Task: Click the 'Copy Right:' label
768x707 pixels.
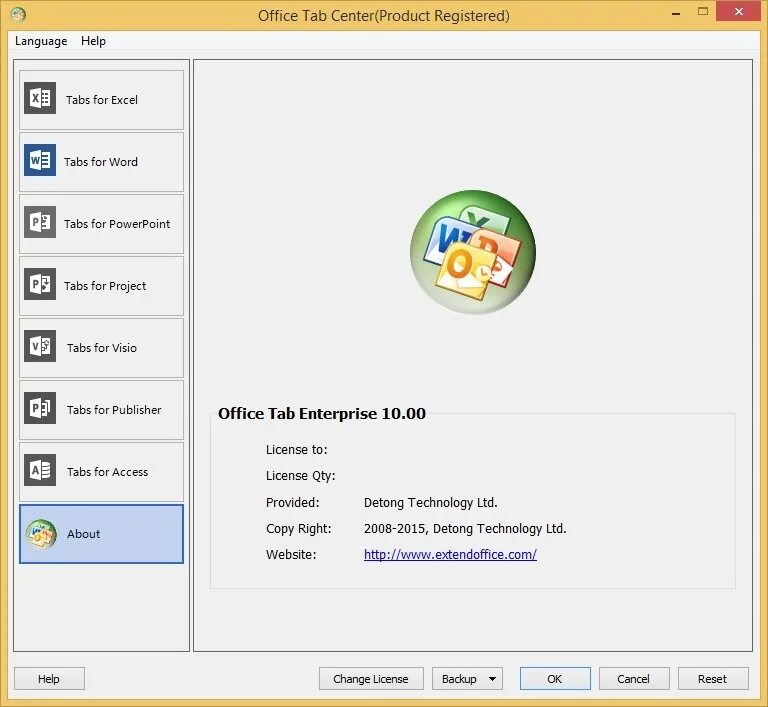Action: [299, 529]
